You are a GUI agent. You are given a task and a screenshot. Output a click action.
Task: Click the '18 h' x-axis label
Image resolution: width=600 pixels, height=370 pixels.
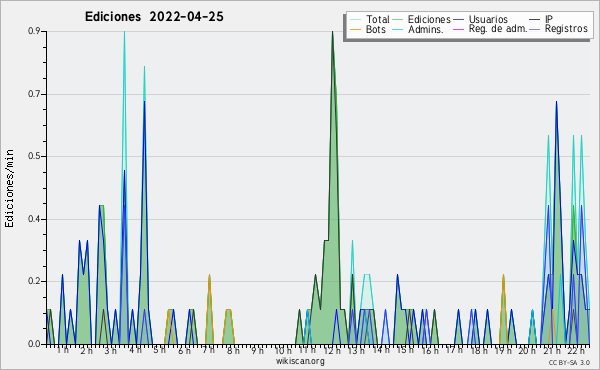(479, 350)
